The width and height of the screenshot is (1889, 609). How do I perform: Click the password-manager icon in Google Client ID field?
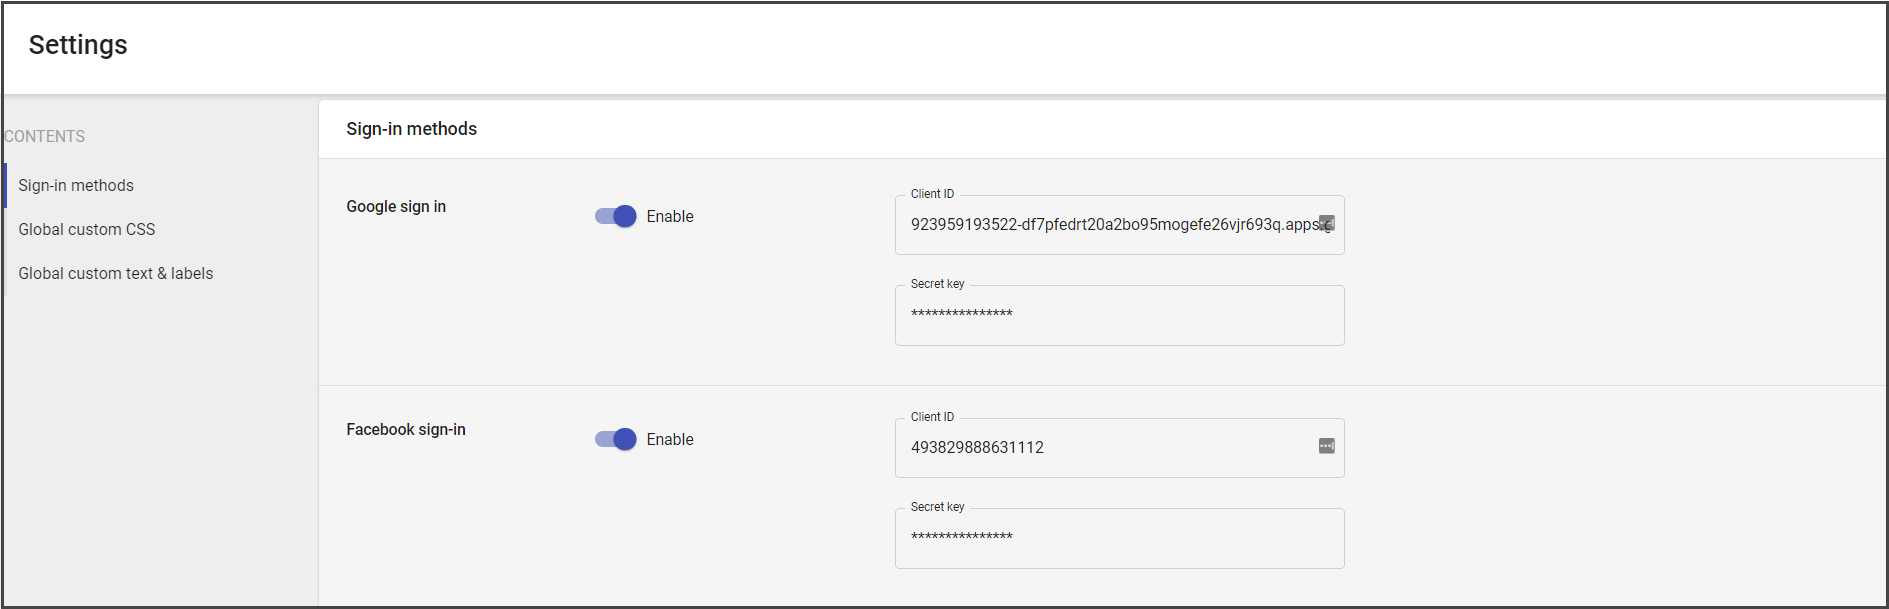tap(1326, 223)
